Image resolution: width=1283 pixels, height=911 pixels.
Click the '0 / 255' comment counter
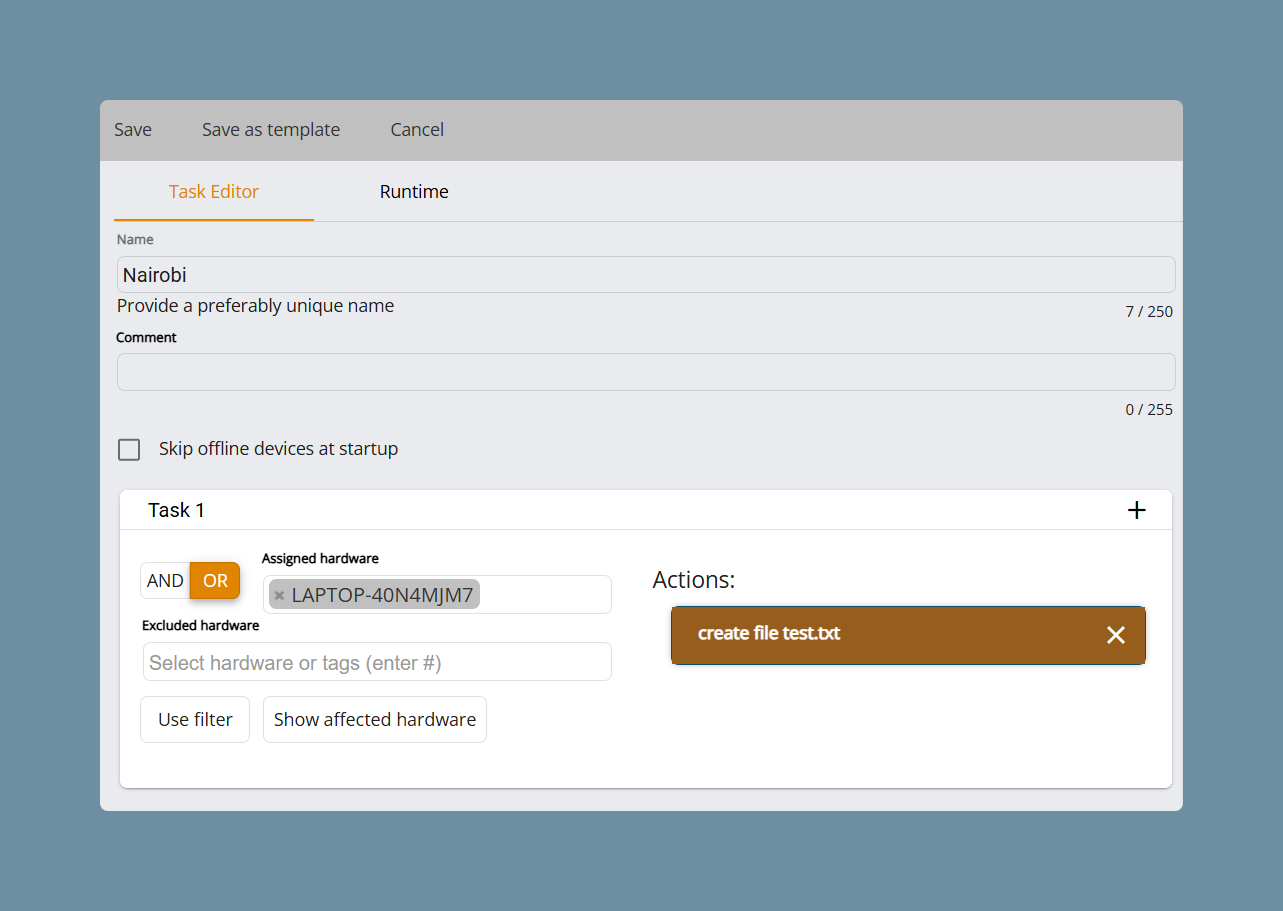pyautogui.click(x=1149, y=410)
